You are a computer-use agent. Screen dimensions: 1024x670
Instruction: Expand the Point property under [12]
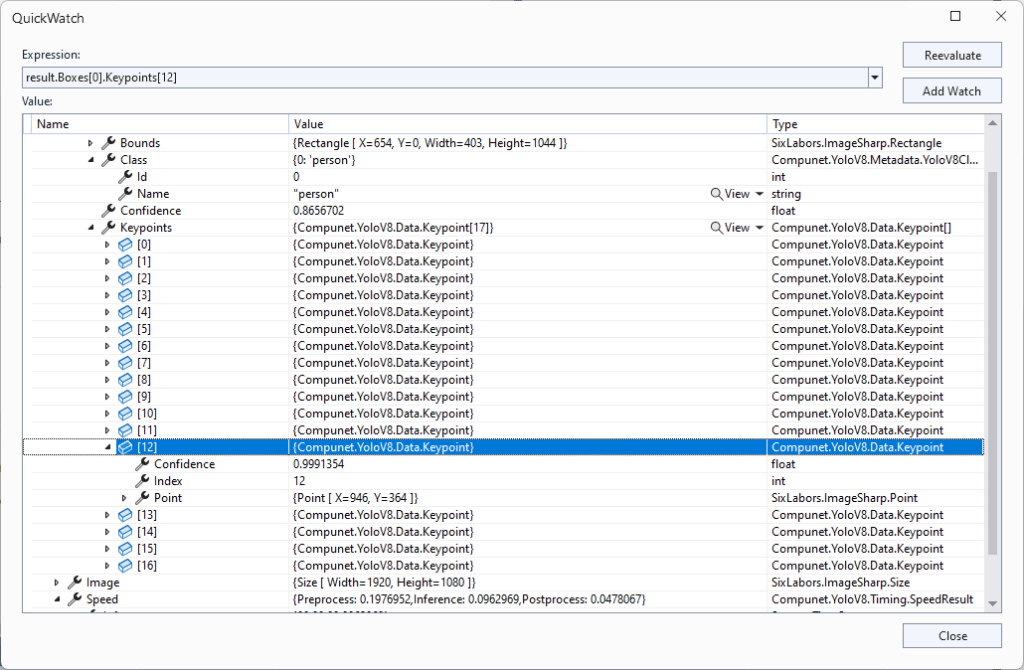point(125,498)
